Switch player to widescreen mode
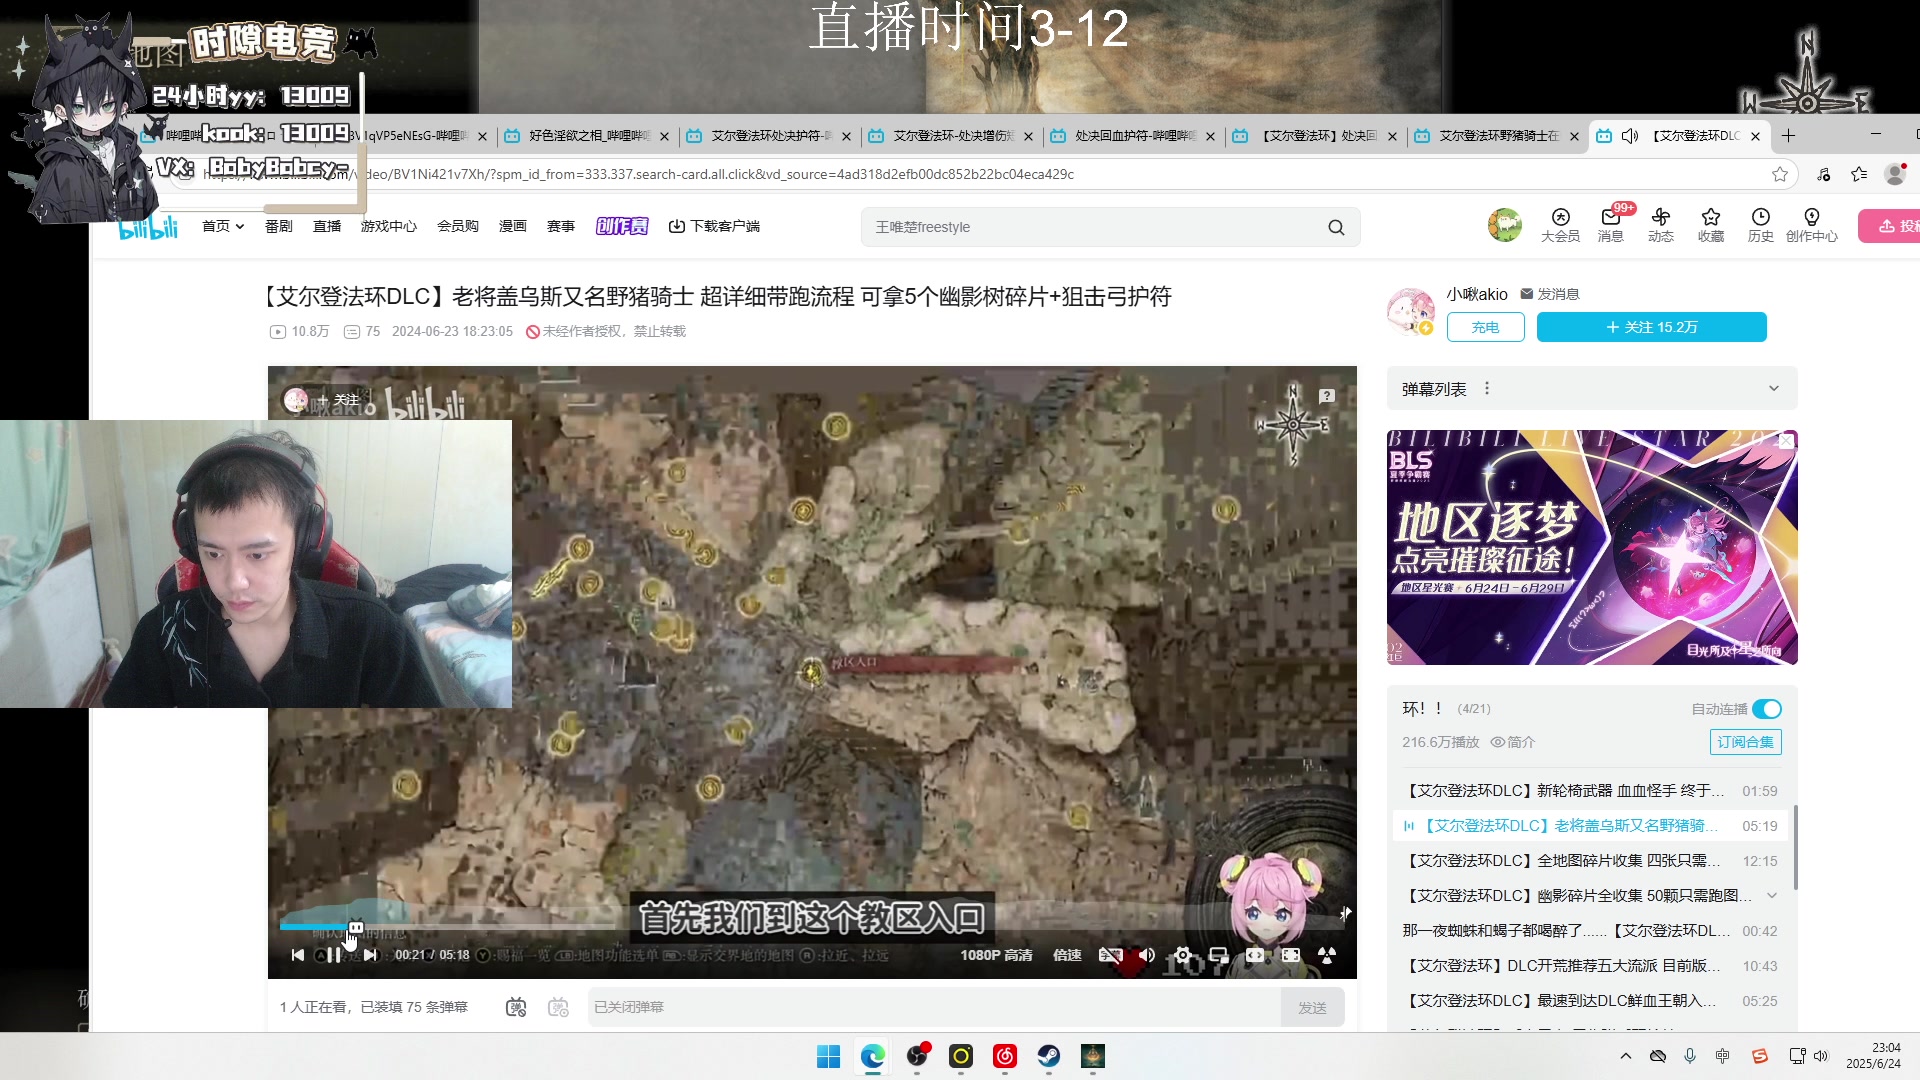Screen dimensions: 1920x1080 click(x=1255, y=955)
